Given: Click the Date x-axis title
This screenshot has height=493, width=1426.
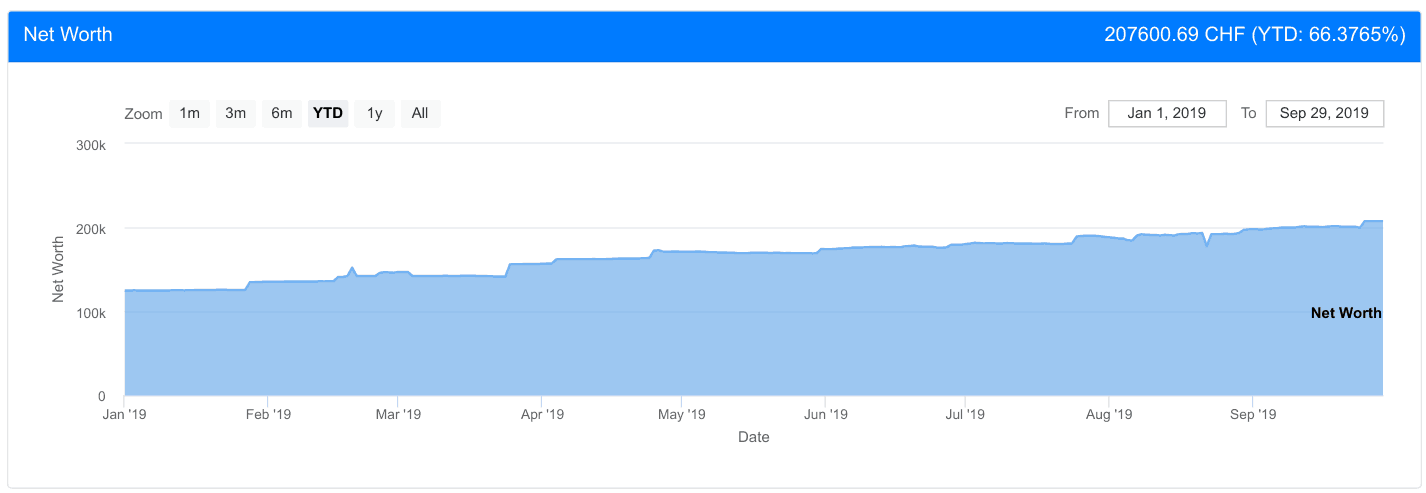Looking at the screenshot, I should click(x=754, y=437).
